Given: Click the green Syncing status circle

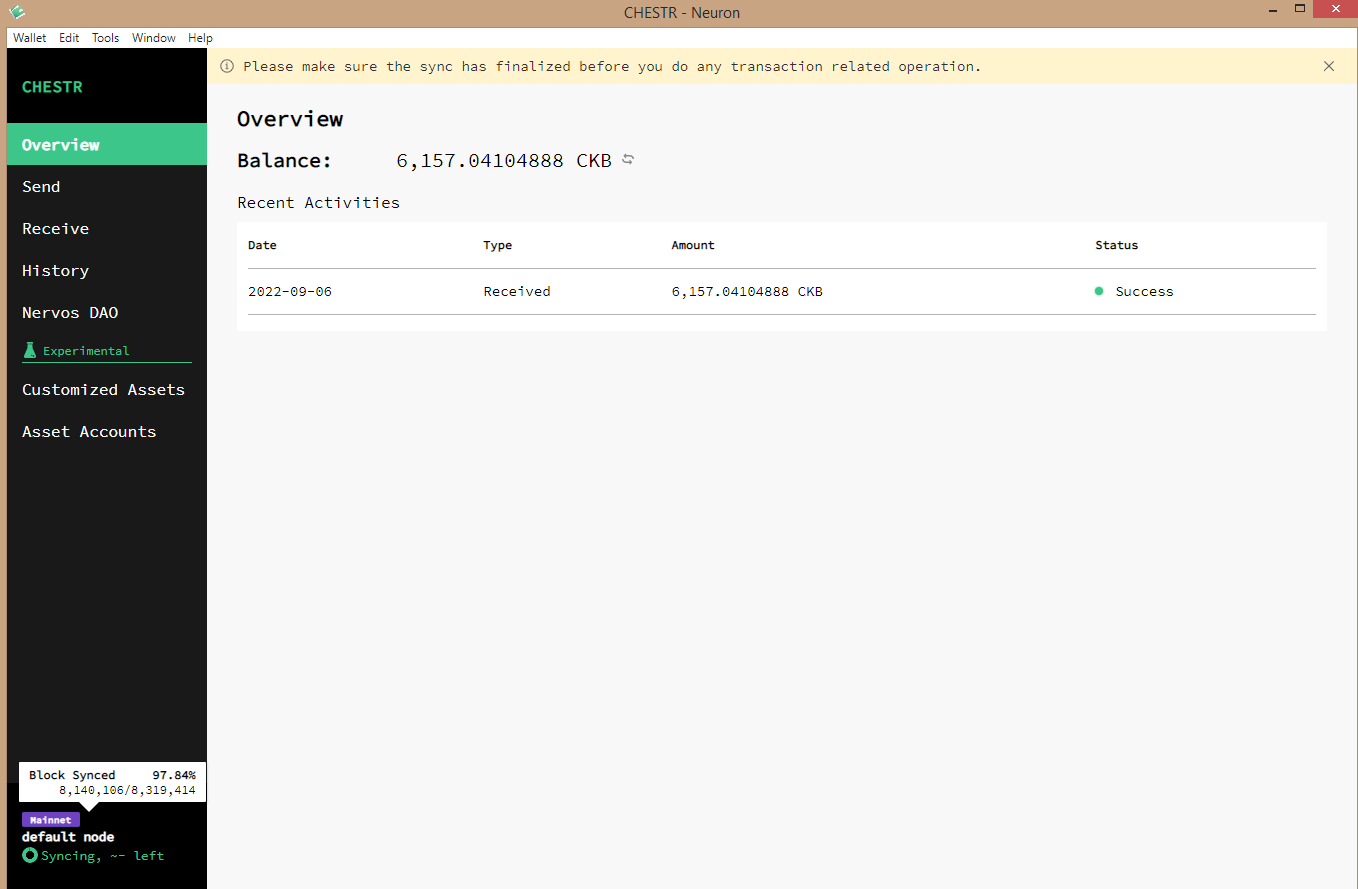Looking at the screenshot, I should click(29, 855).
